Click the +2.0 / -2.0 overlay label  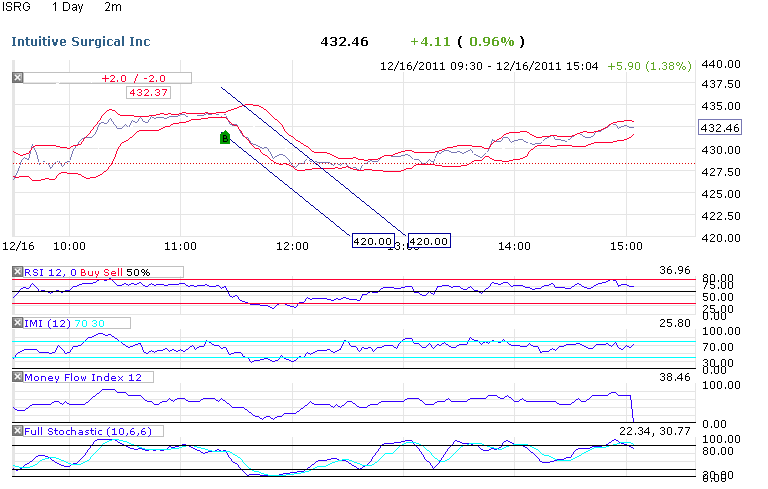click(133, 78)
